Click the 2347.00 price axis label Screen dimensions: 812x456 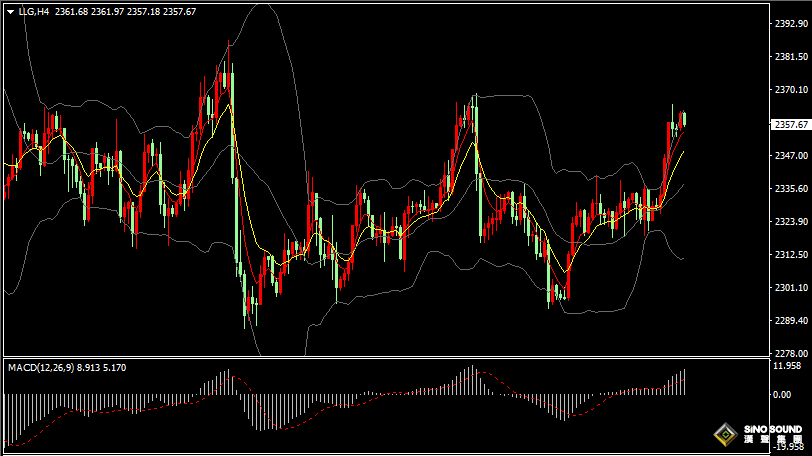click(789, 156)
